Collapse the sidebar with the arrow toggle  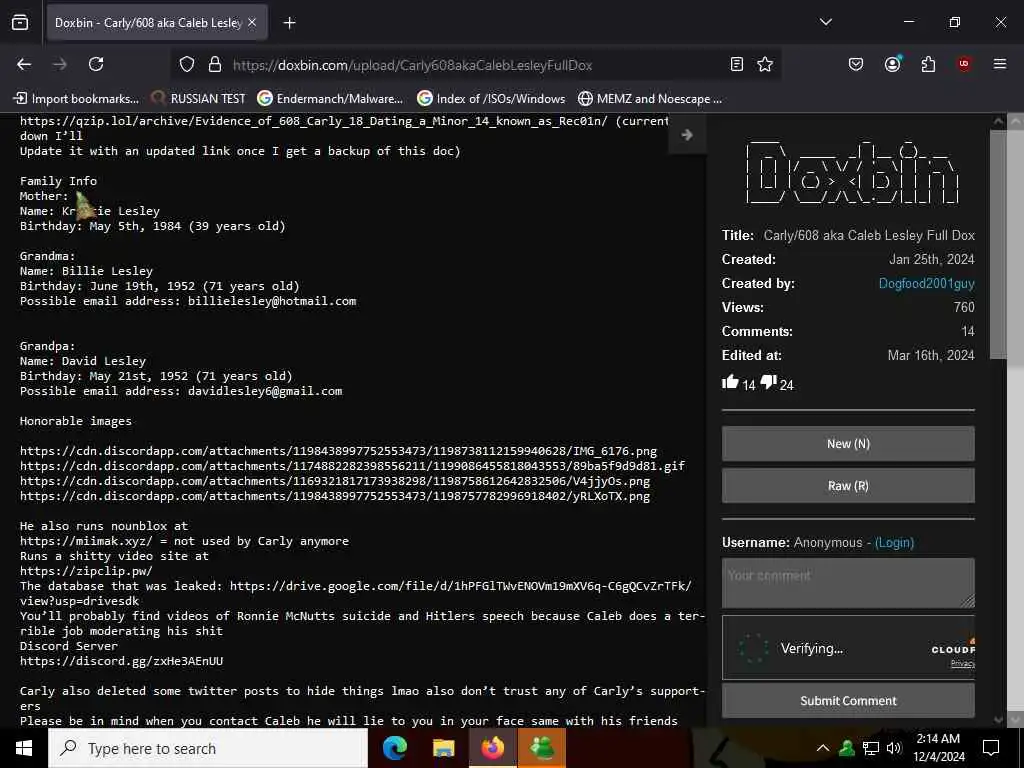(686, 135)
